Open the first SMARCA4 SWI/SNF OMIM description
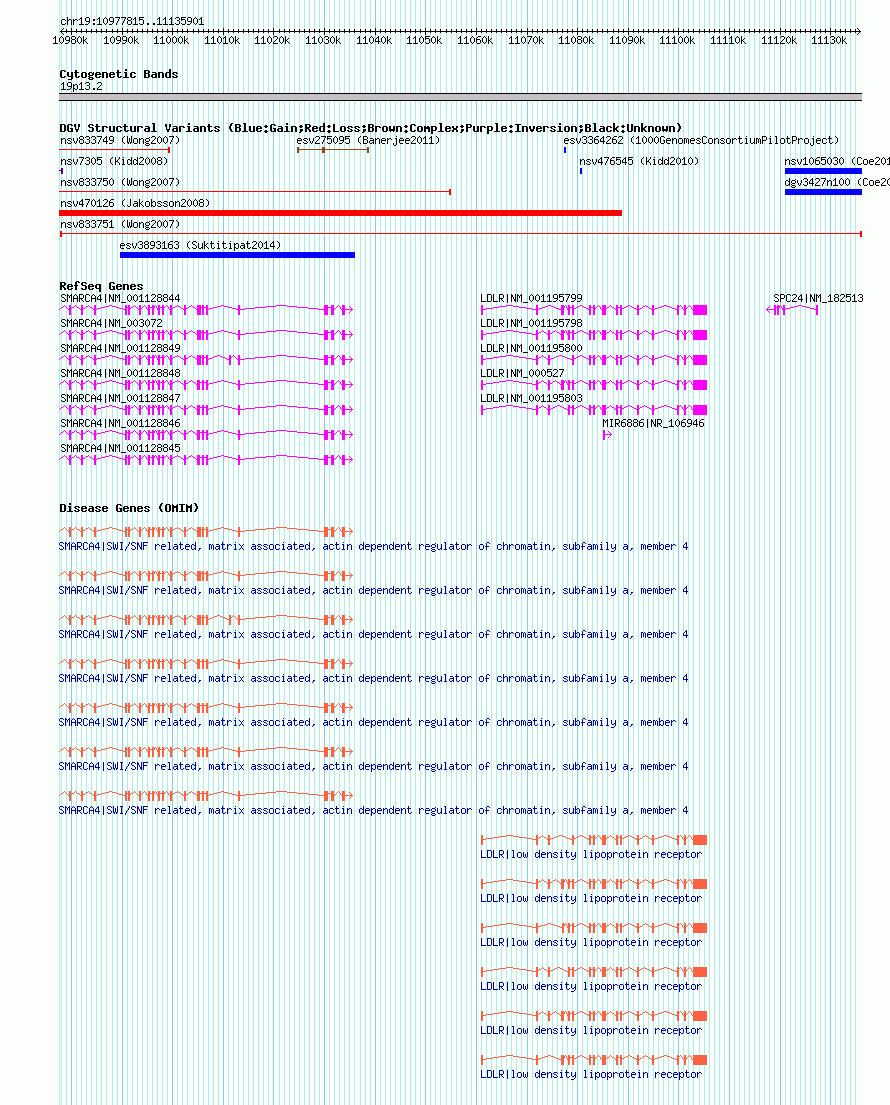The height and width of the screenshot is (1105, 890). coord(373,546)
